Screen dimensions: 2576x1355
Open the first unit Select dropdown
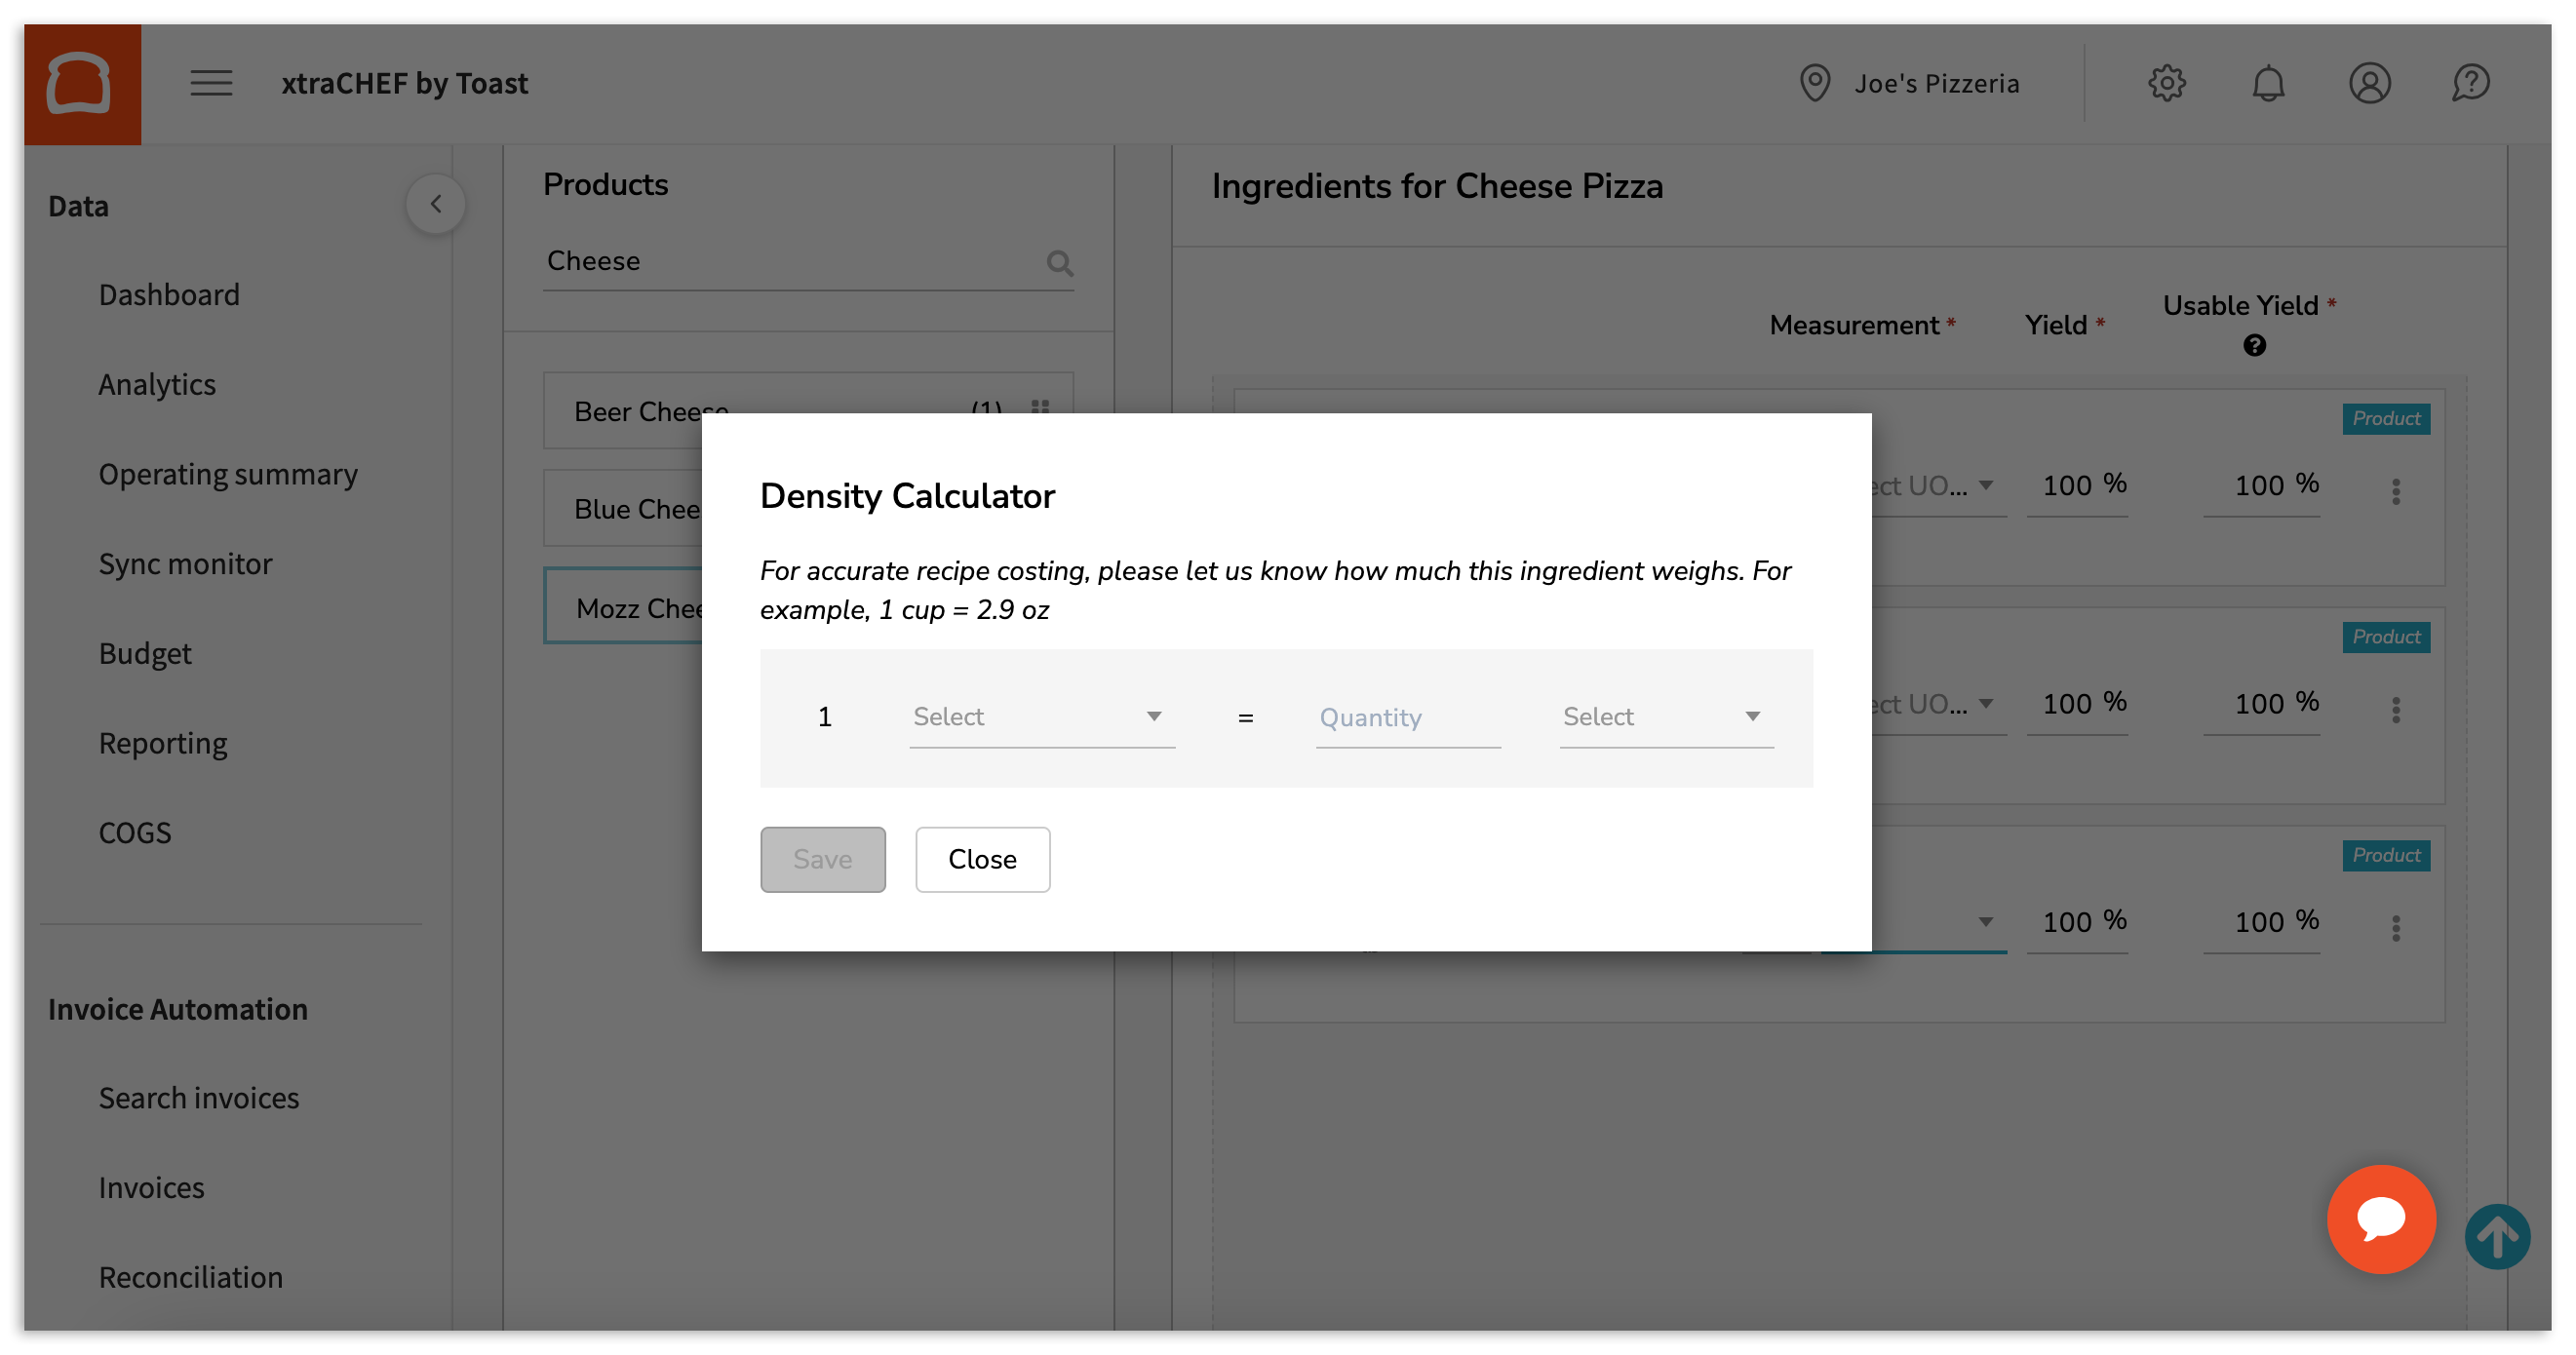point(1040,717)
